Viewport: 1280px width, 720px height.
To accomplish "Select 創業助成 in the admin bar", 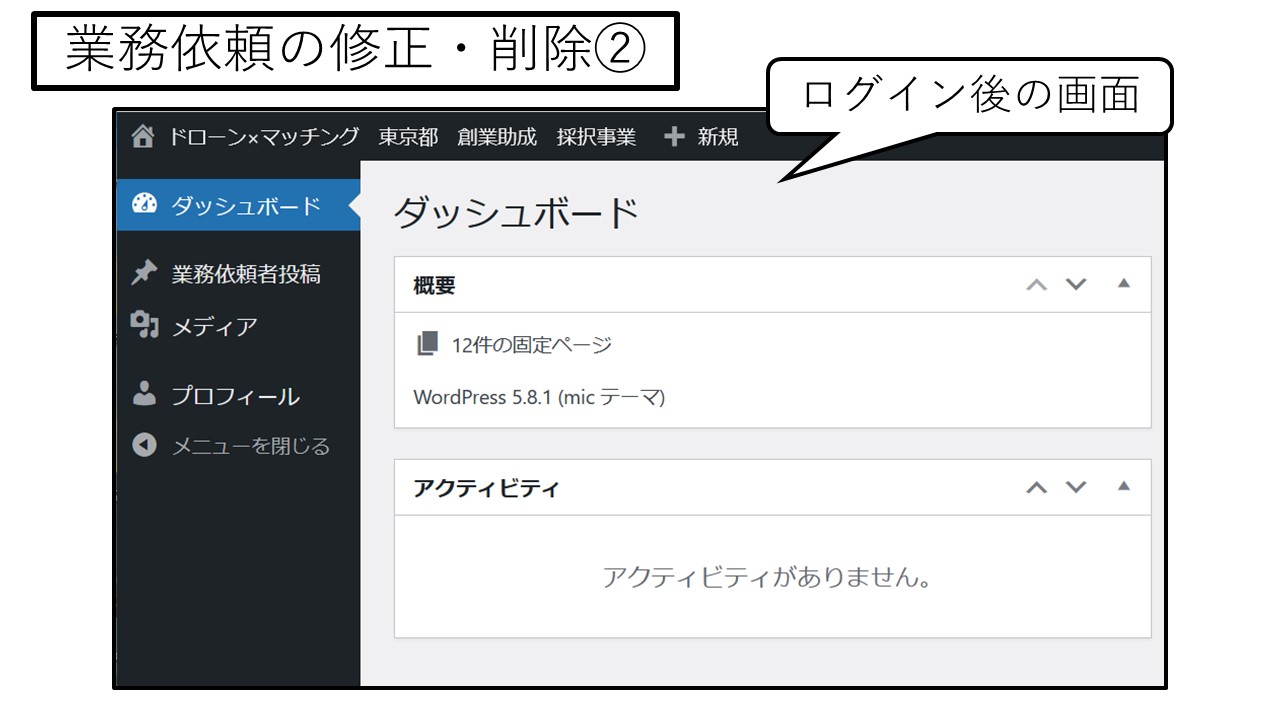I will (x=497, y=137).
